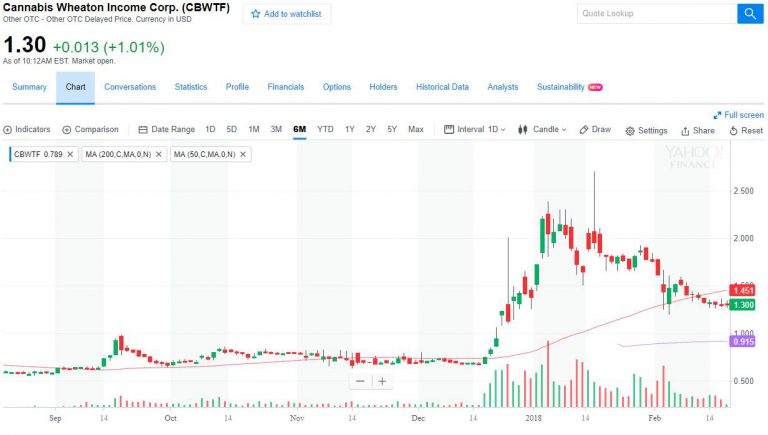768x435 pixels.
Task: Reset the chart view
Action: pos(745,131)
